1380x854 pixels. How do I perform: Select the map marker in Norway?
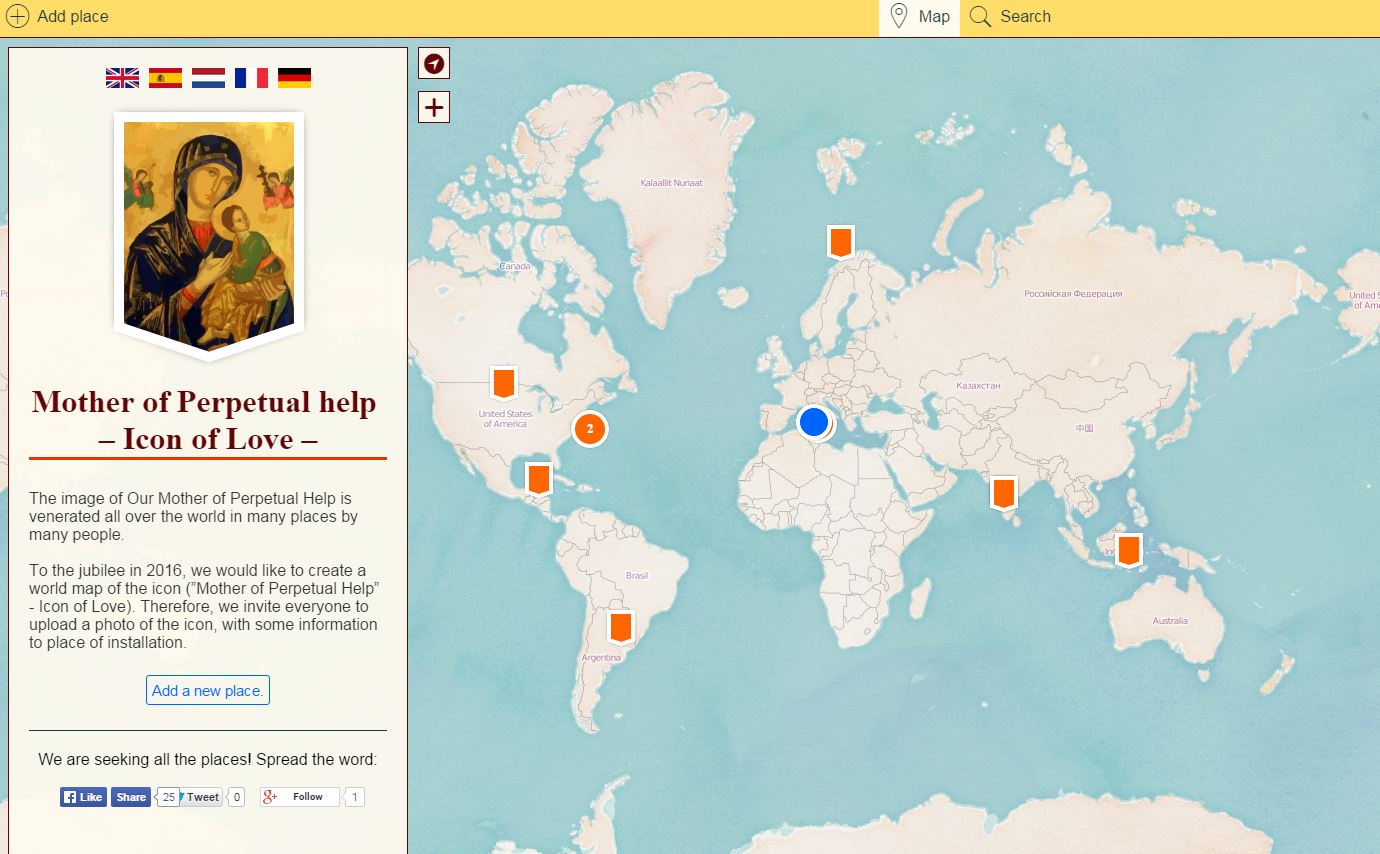coord(841,242)
